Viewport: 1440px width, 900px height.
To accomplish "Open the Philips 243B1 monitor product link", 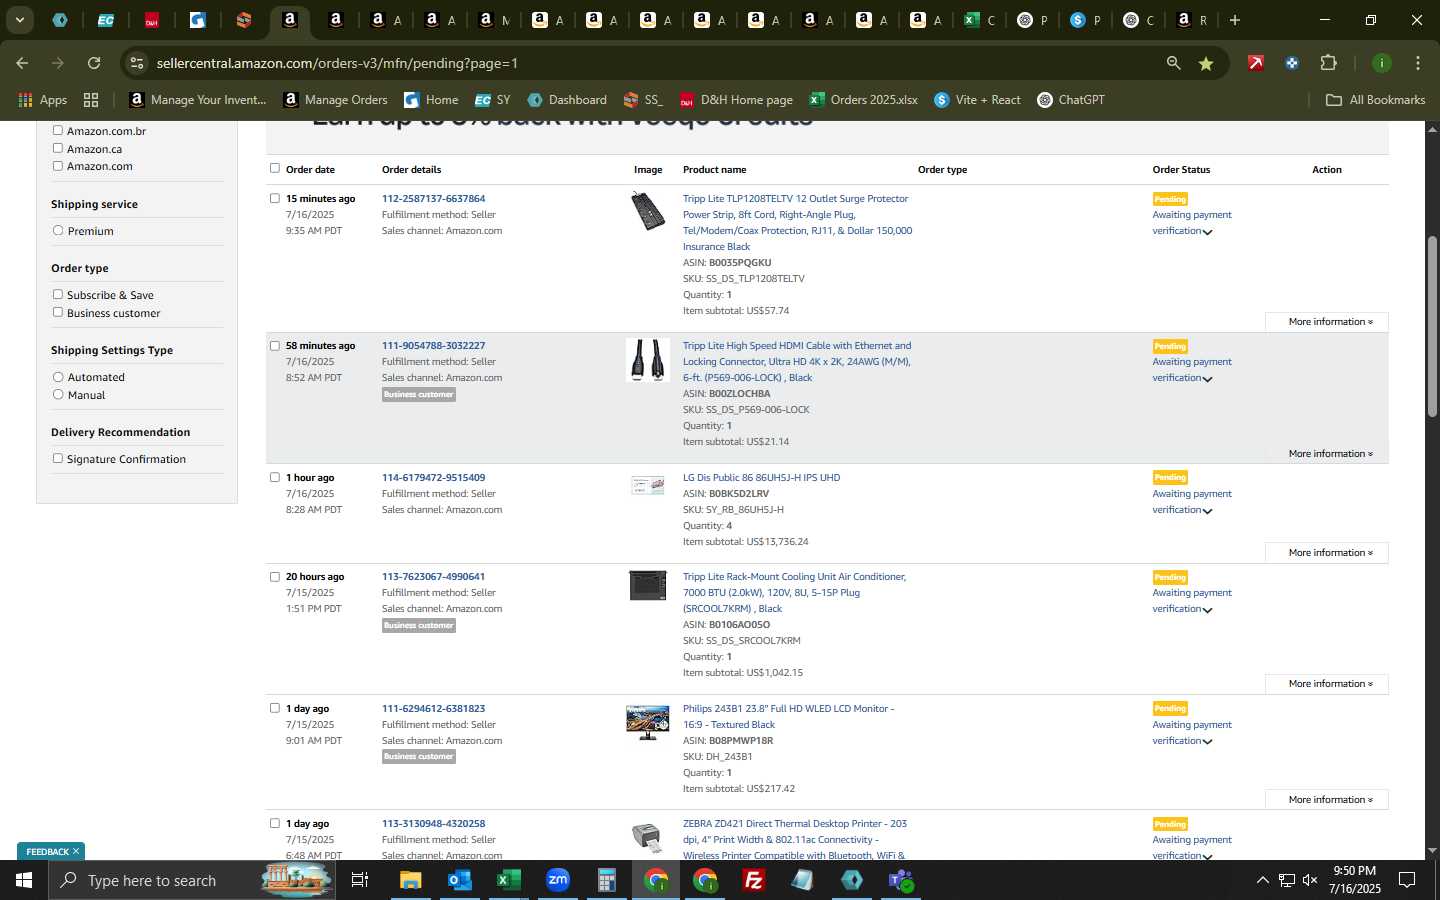I will point(788,716).
